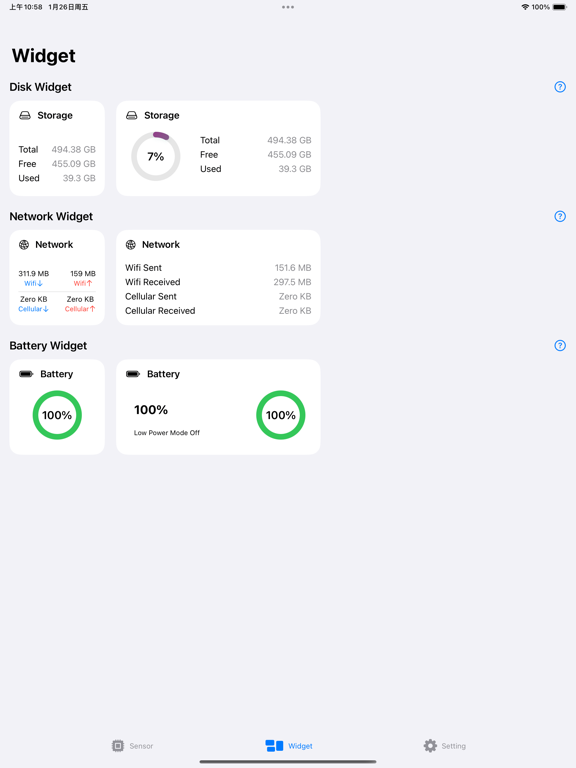Tap the battery icon in status bar
576x768 pixels.
tap(560, 7)
